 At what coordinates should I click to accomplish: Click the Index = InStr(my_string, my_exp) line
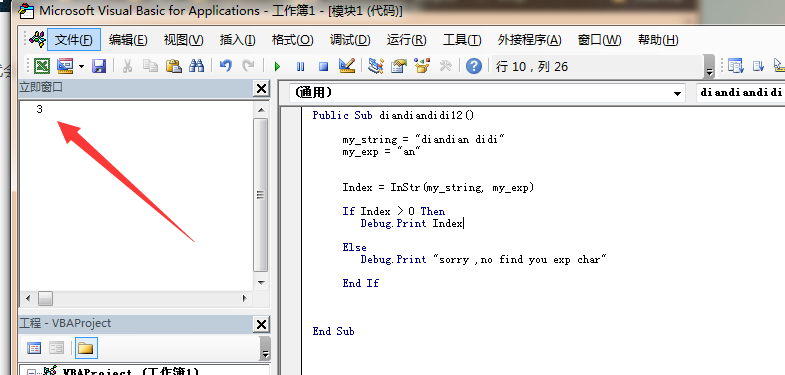439,188
